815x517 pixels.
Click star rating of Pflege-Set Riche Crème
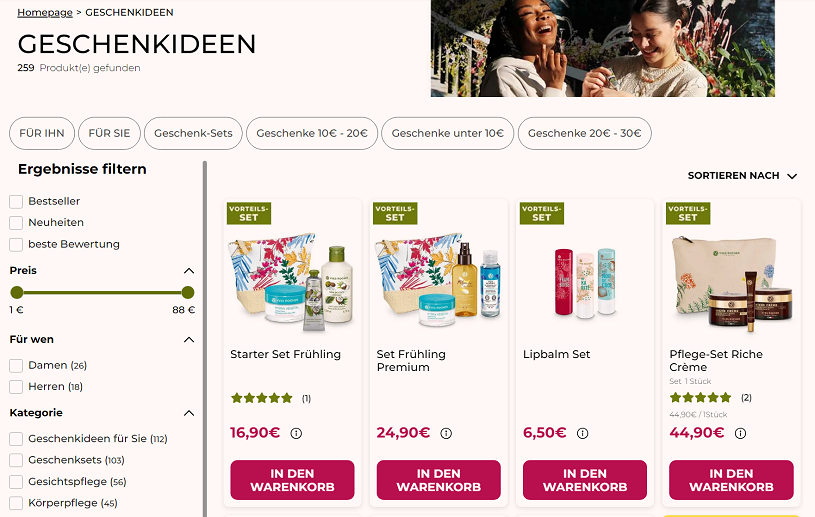click(x=701, y=398)
